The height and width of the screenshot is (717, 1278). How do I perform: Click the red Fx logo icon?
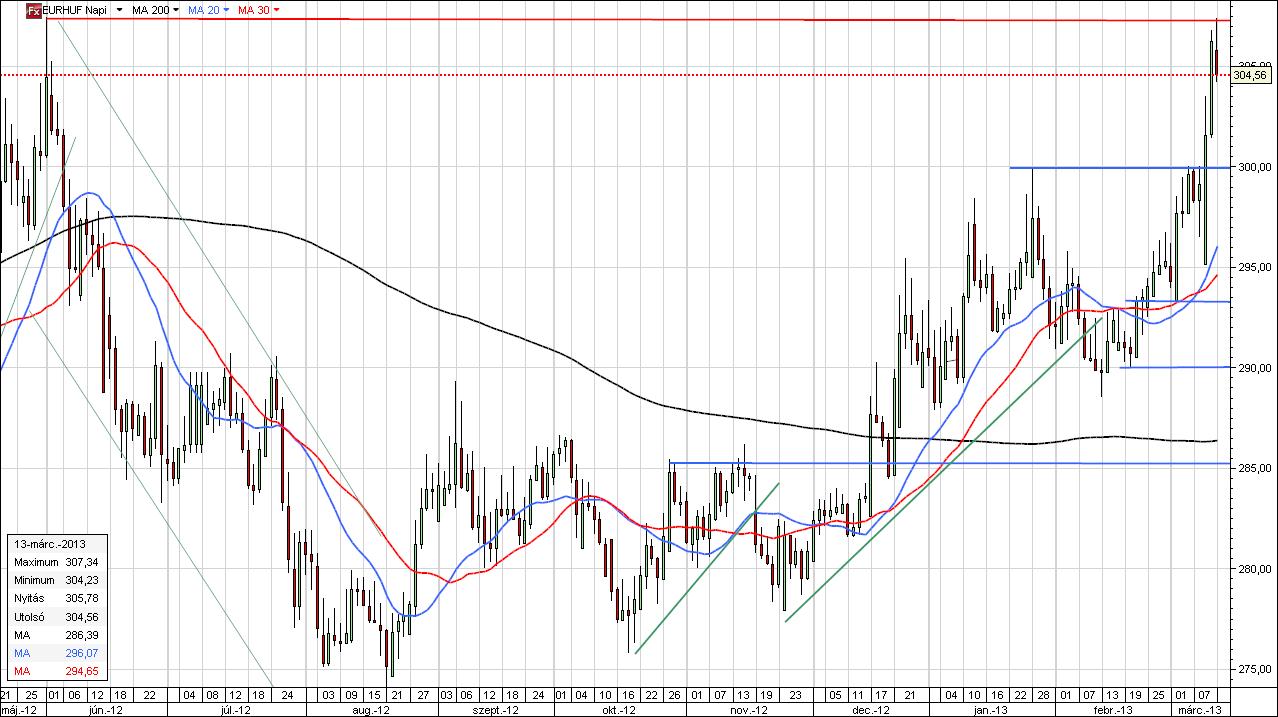coord(33,9)
